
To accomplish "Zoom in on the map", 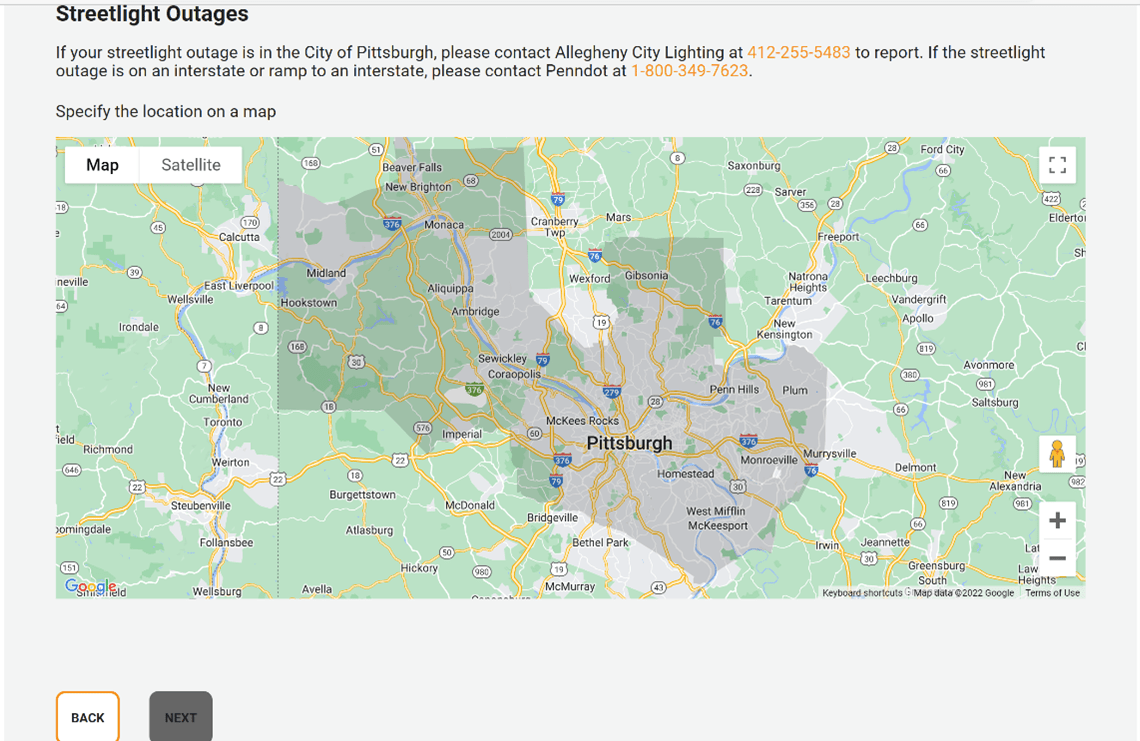I will click(1057, 521).
